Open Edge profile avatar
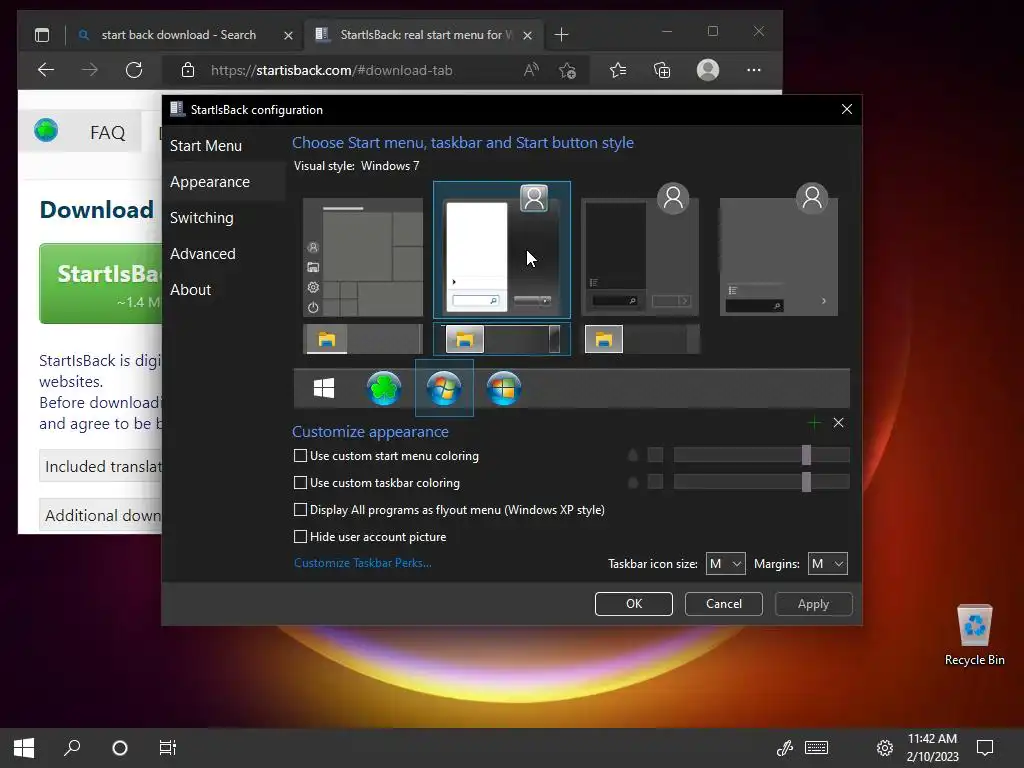The image size is (1024, 768). click(x=708, y=70)
